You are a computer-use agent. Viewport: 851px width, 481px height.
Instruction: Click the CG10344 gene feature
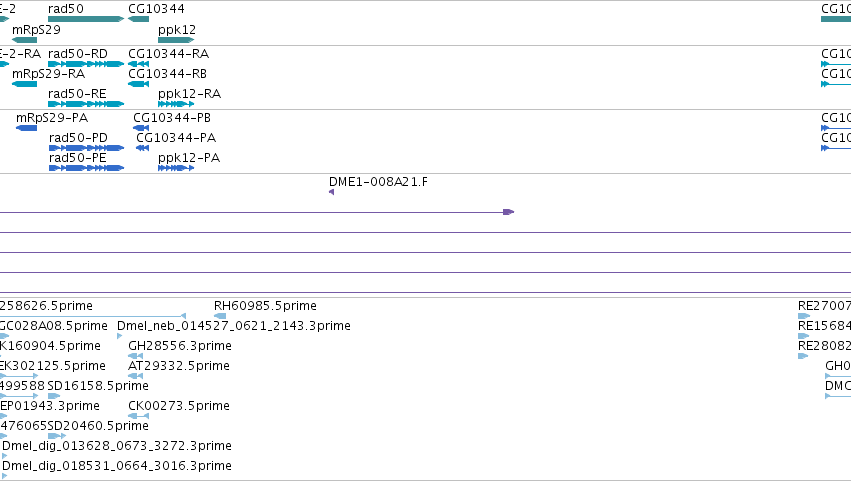(x=138, y=19)
